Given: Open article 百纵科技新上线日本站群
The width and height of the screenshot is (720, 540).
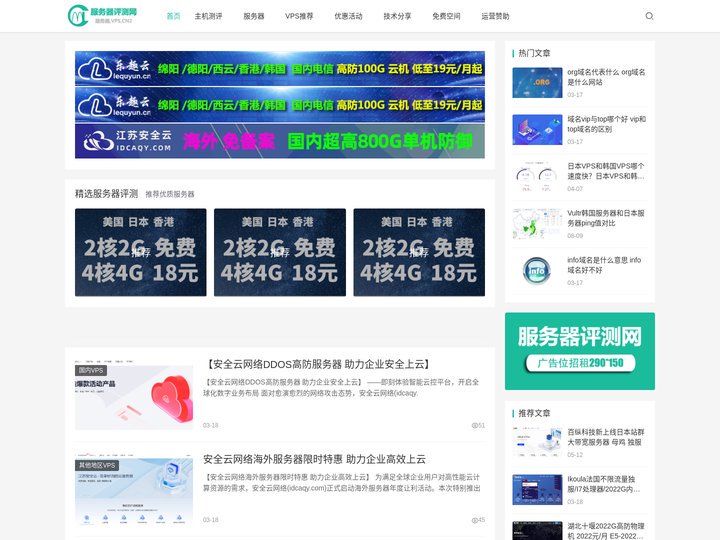Looking at the screenshot, I should coord(606,437).
